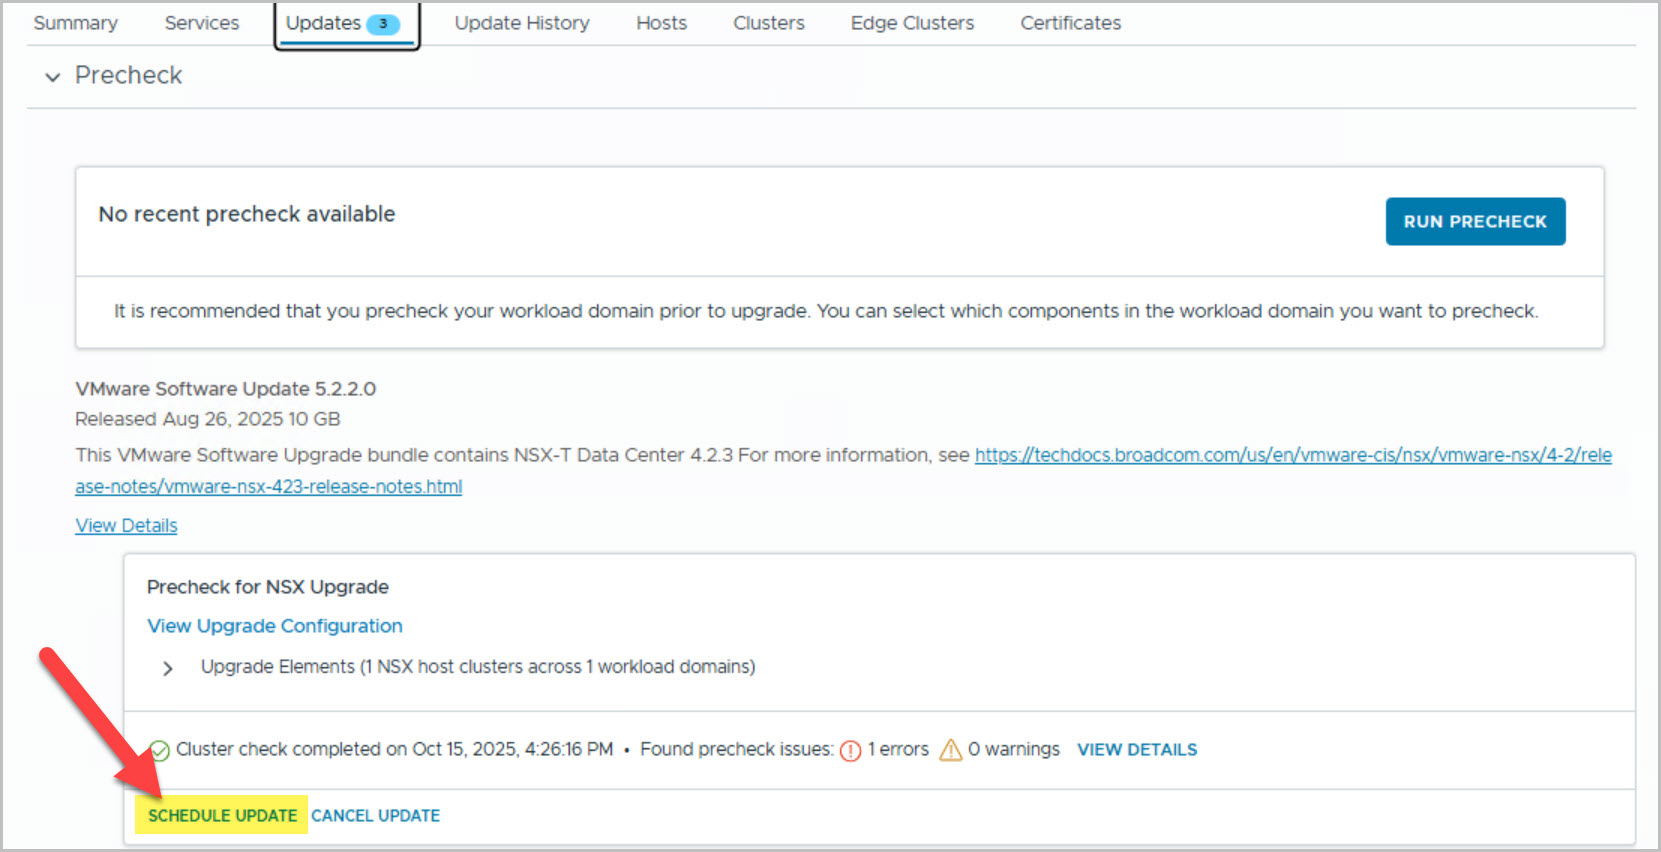
Task: Go to the Update History tab
Action: click(522, 23)
